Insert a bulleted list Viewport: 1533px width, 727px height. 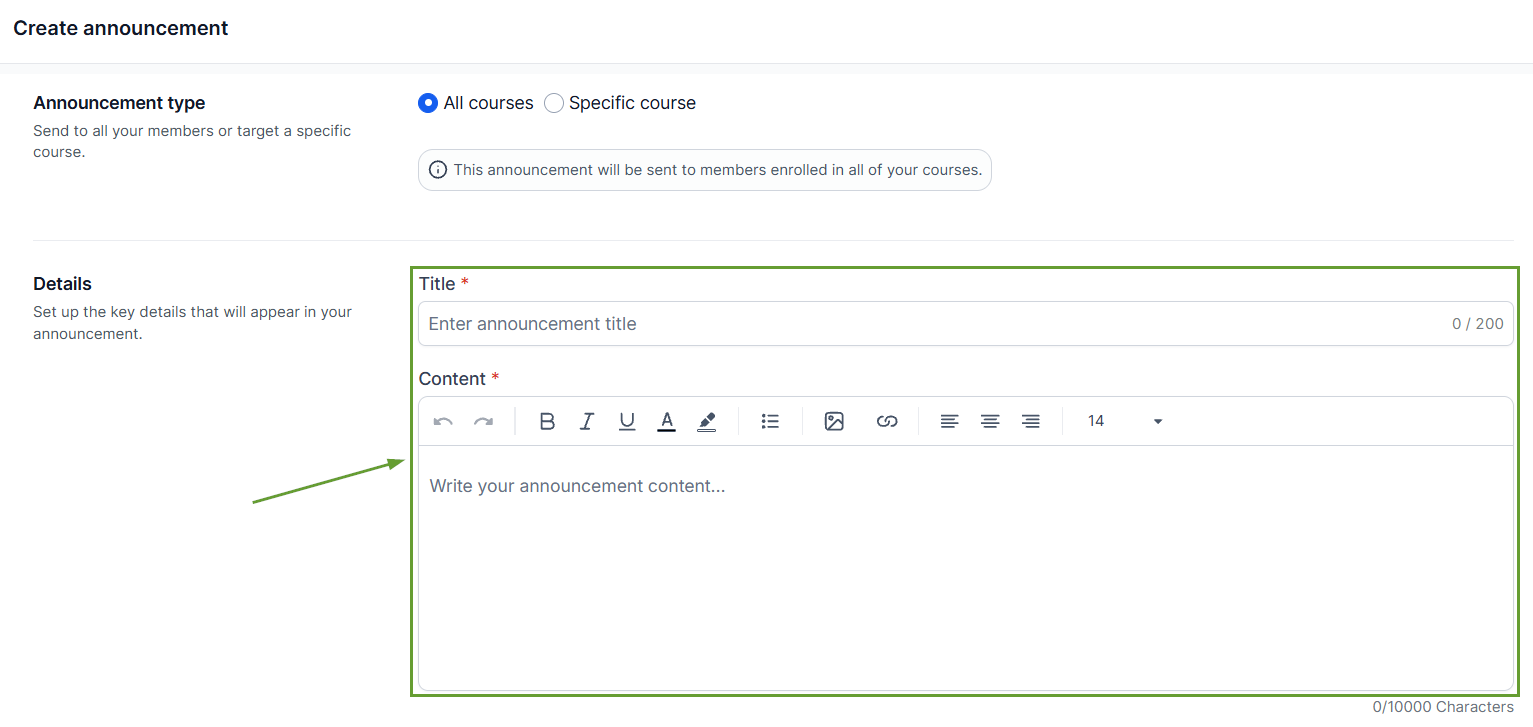tap(770, 422)
